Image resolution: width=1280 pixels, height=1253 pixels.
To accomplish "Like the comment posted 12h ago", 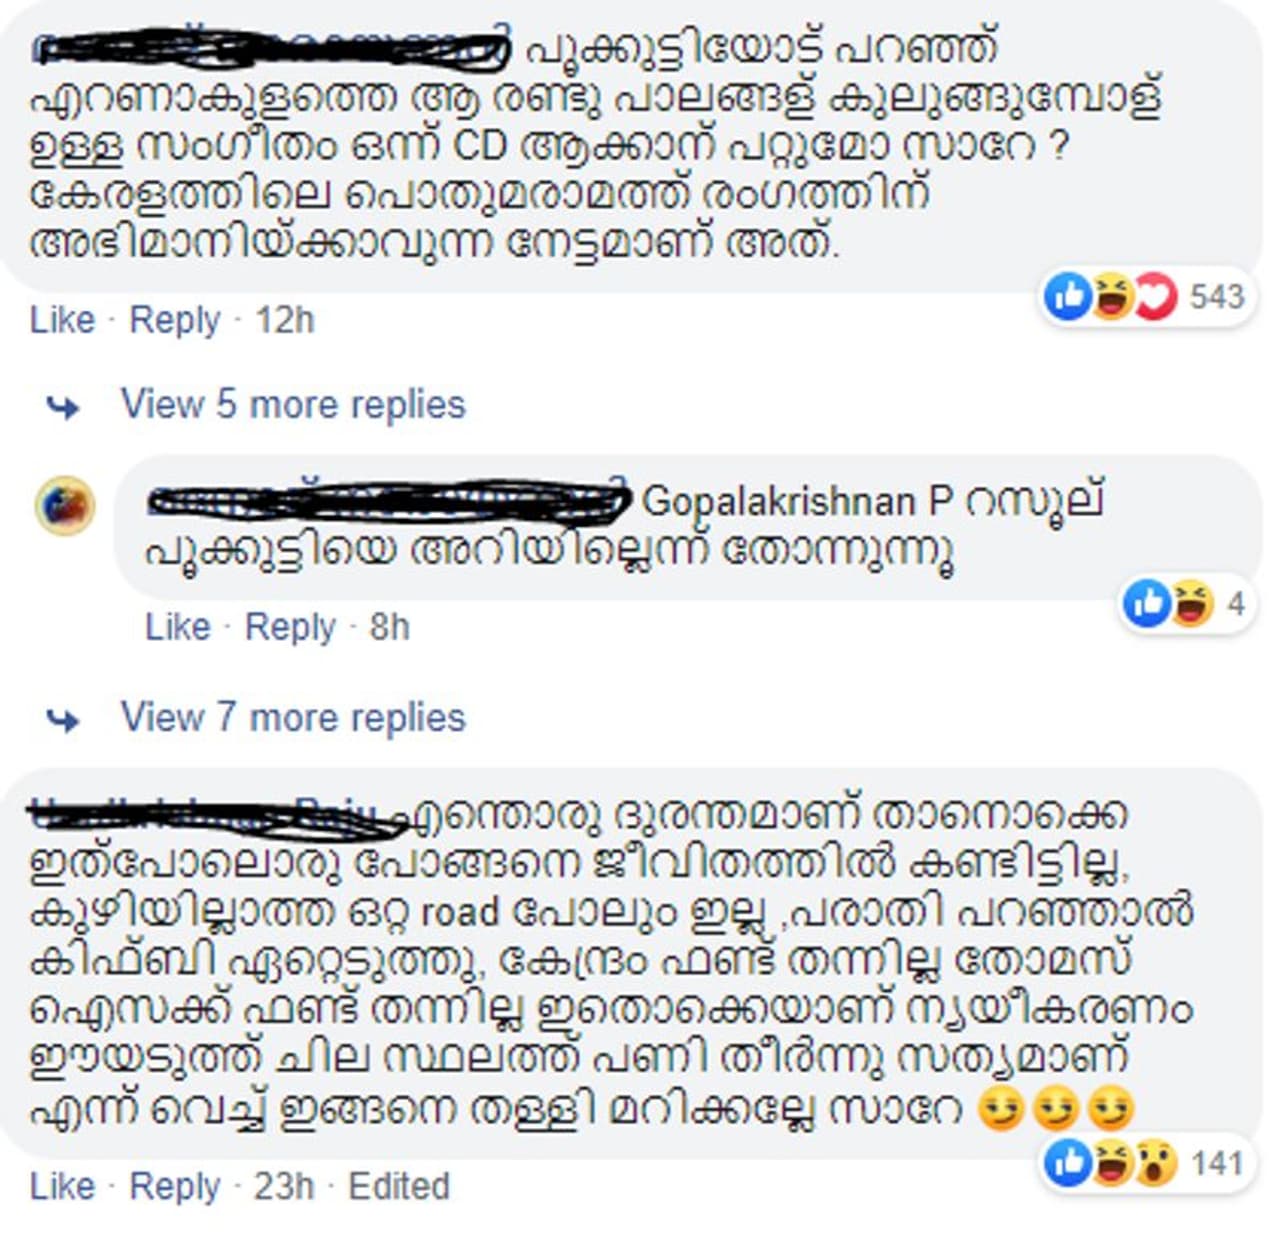I will 62,320.
